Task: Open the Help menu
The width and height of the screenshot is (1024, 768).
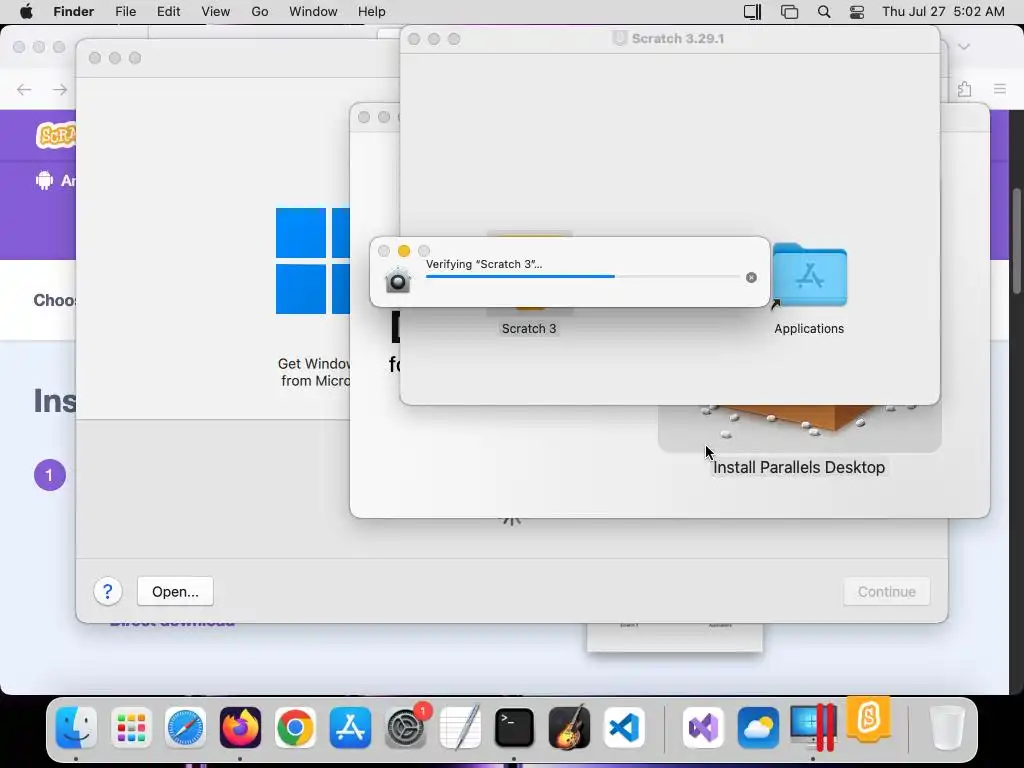Action: tap(372, 12)
